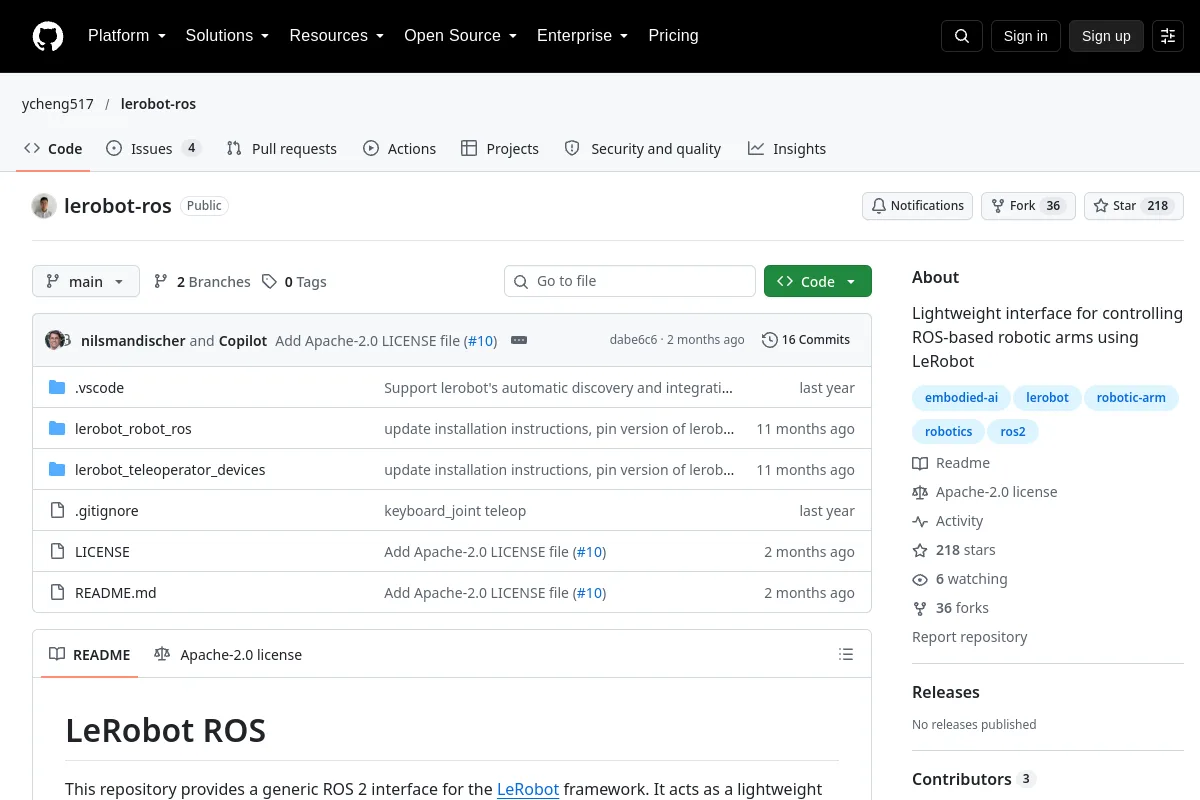Image resolution: width=1200 pixels, height=800 pixels.
Task: Click the scale icon beside Apache-2.0 license
Action: click(920, 492)
